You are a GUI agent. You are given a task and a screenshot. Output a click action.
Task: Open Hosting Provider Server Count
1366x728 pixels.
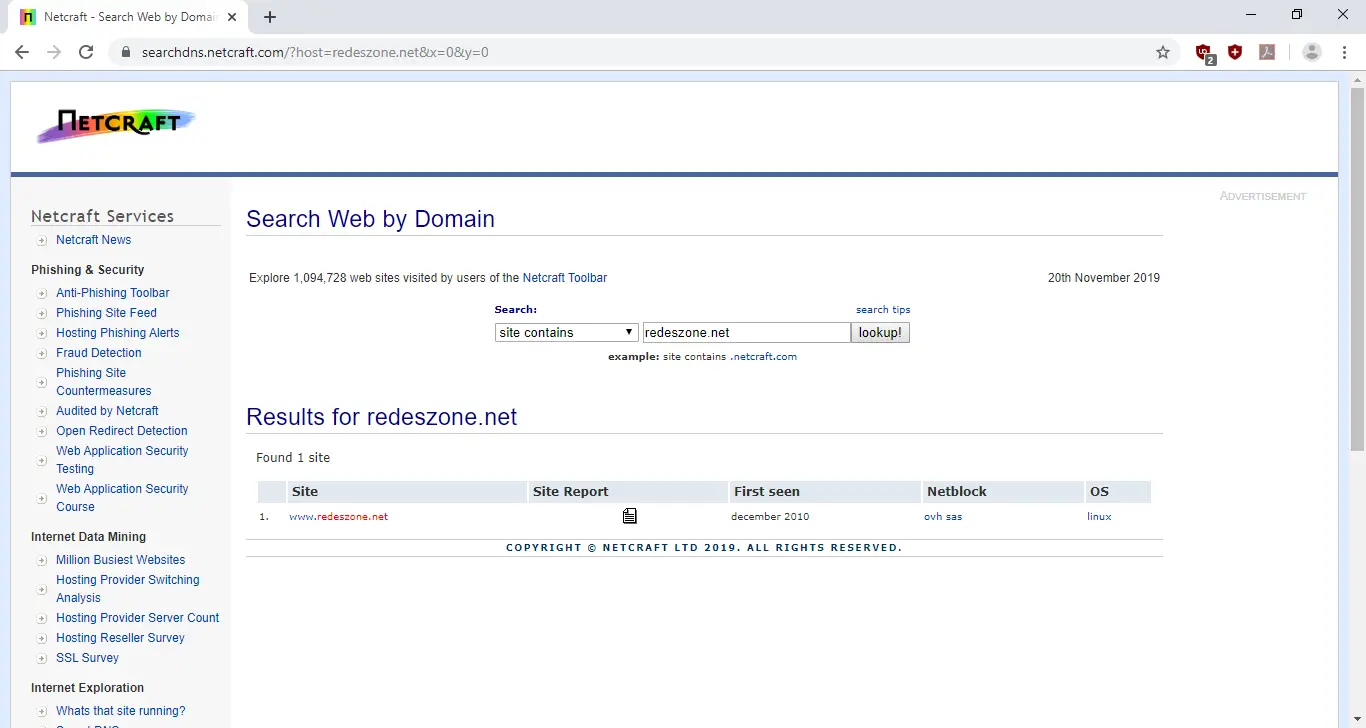tap(137, 618)
